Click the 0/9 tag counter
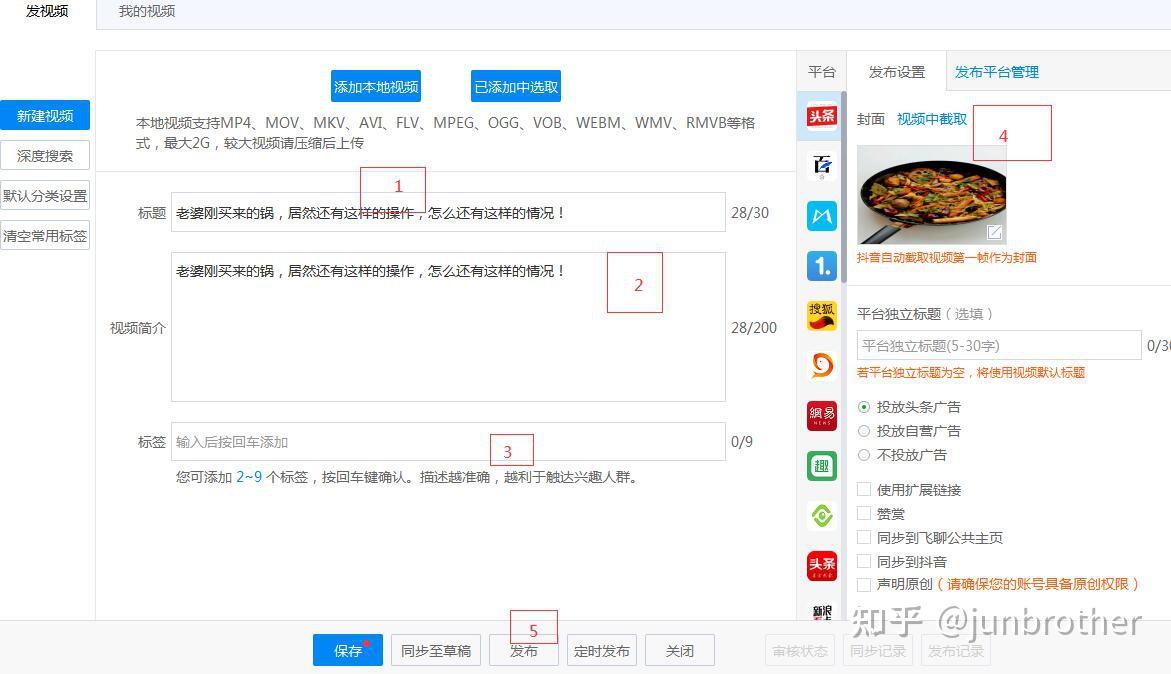This screenshot has width=1171, height=674. pyautogui.click(x=742, y=442)
